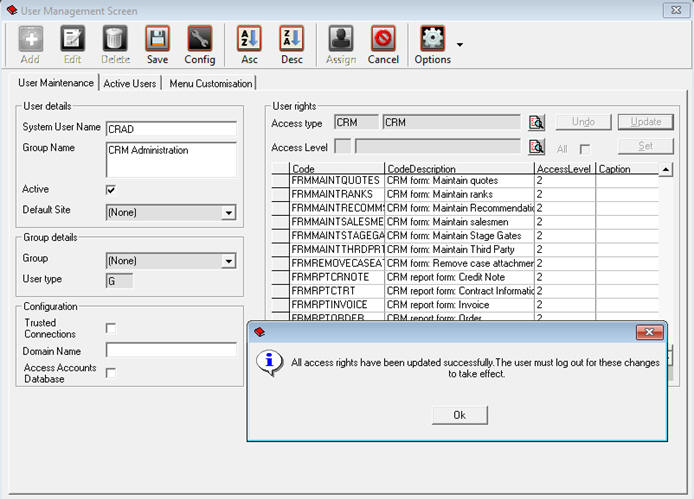This screenshot has width=694, height=499.
Task: Open Access Level lookup search icon
Action: click(x=536, y=146)
